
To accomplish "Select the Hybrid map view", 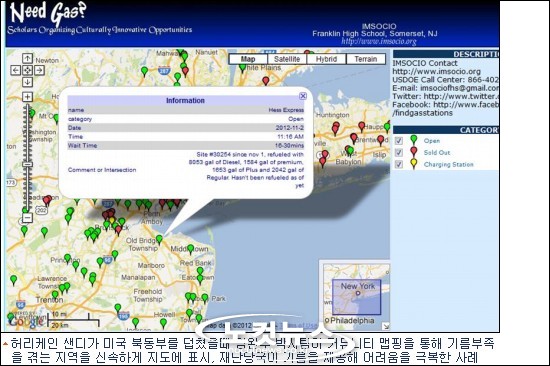I will click(327, 59).
